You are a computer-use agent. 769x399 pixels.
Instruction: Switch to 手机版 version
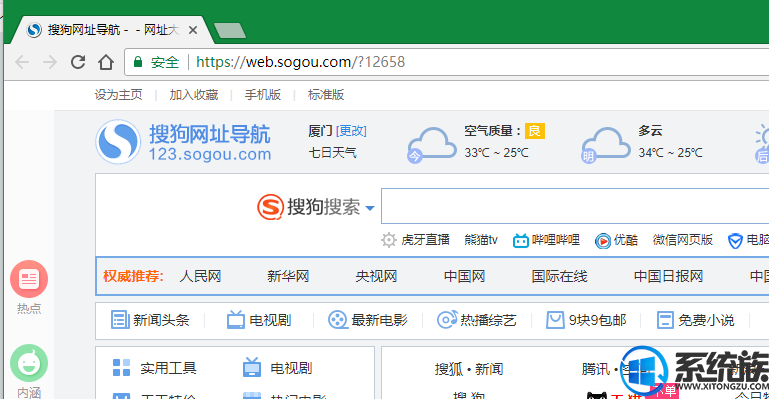[x=263, y=95]
